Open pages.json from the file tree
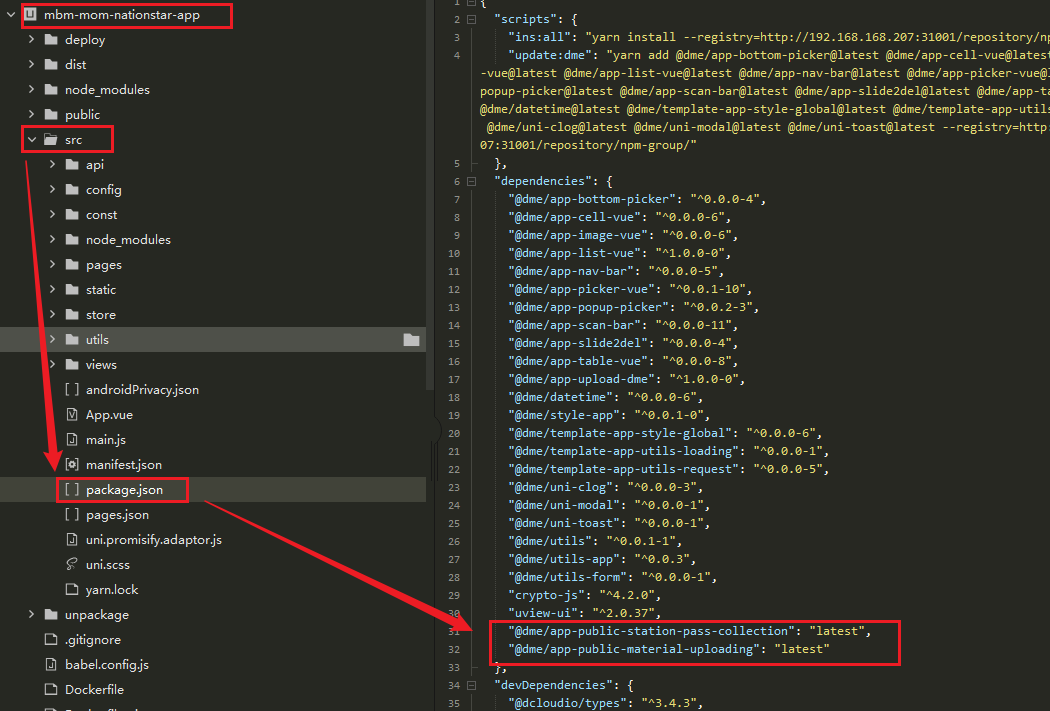Viewport: 1050px width, 711px height. point(117,515)
